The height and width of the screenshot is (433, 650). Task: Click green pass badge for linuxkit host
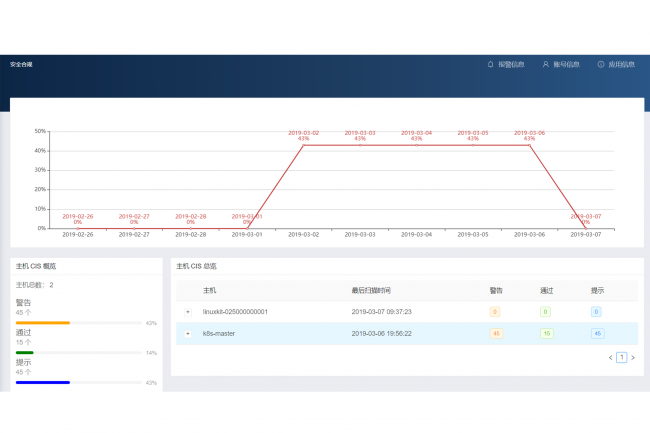pos(546,312)
